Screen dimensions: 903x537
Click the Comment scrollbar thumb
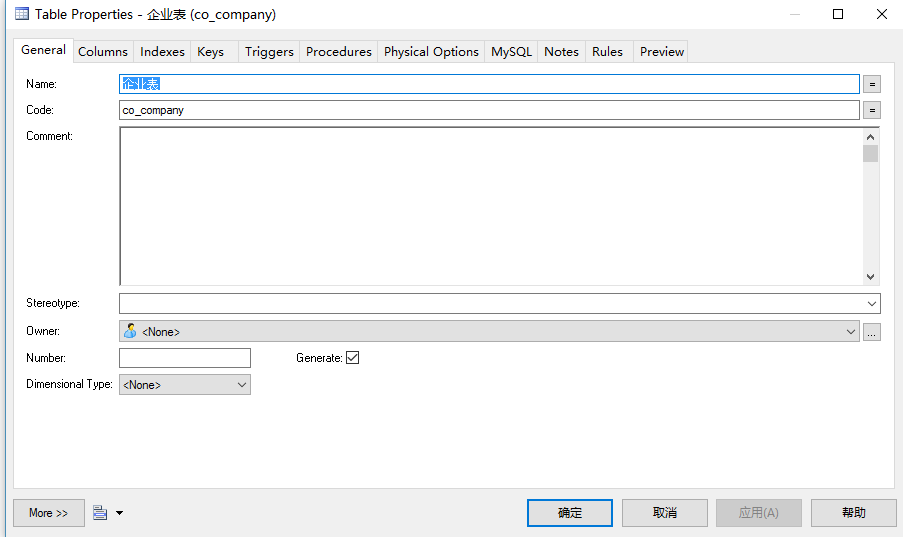coord(870,154)
